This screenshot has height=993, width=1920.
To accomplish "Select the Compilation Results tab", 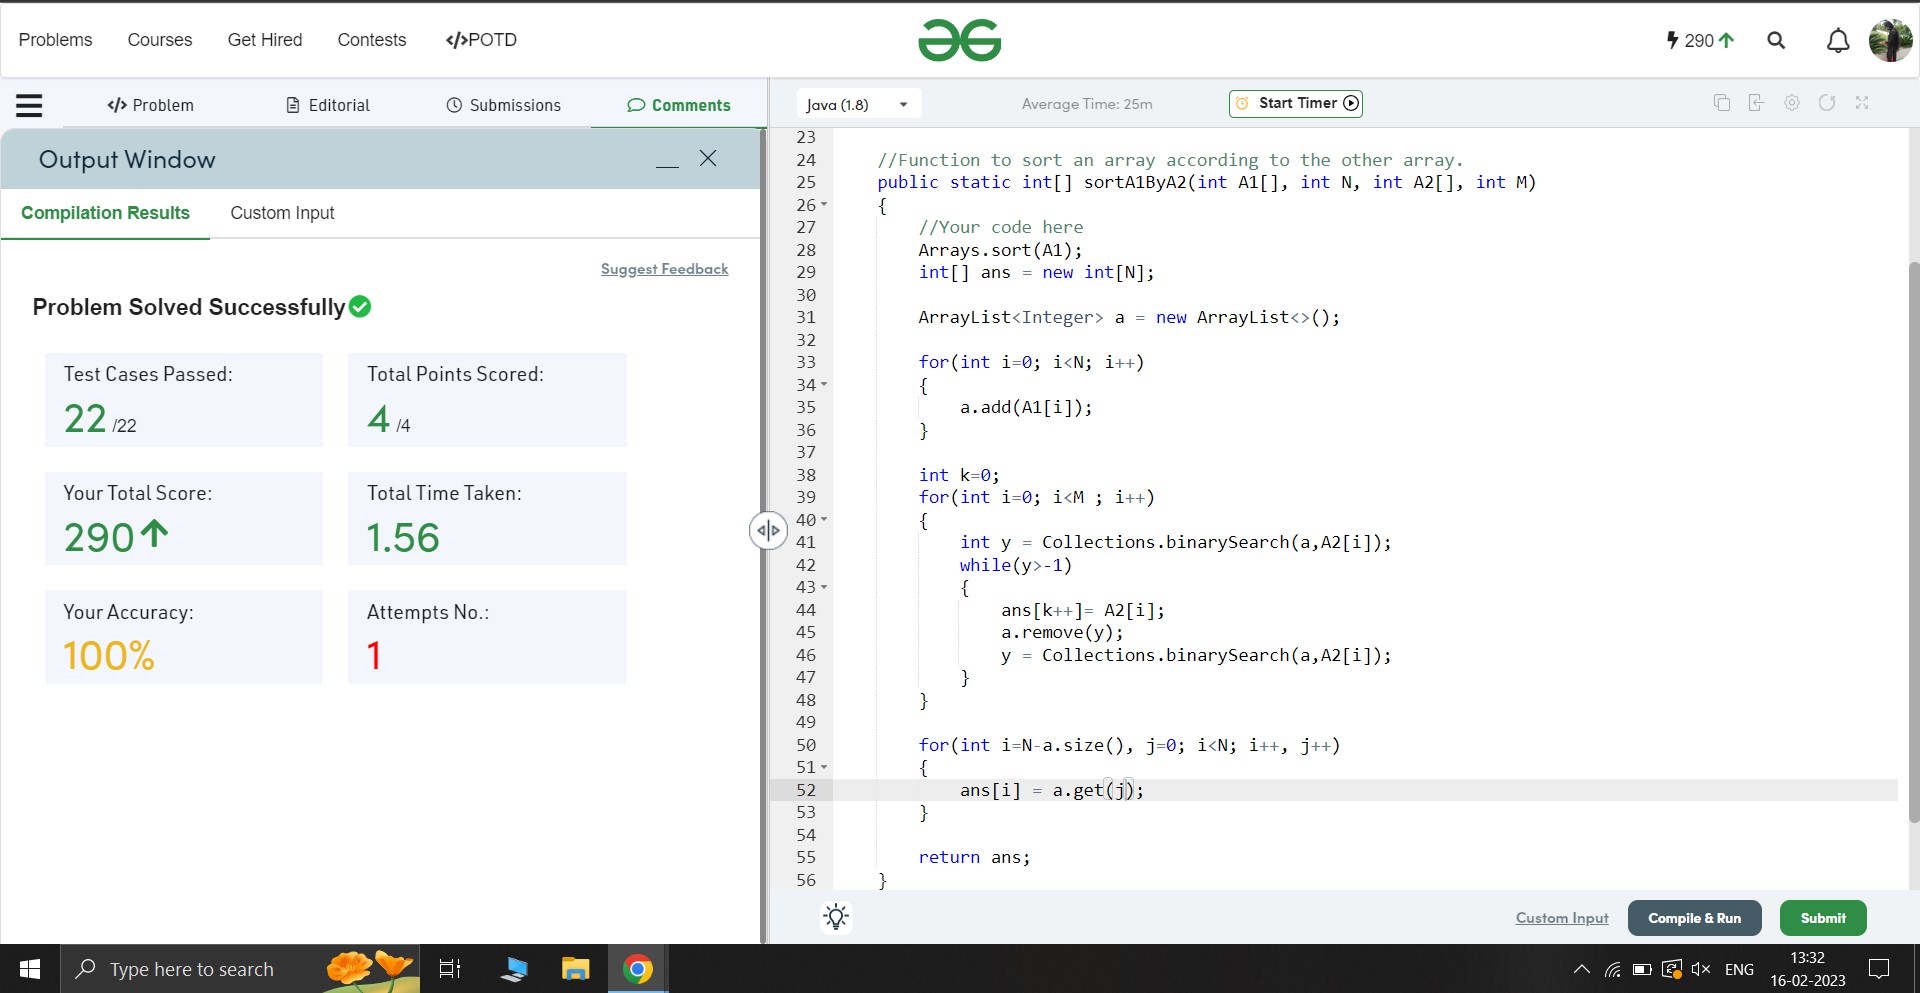I will point(105,213).
